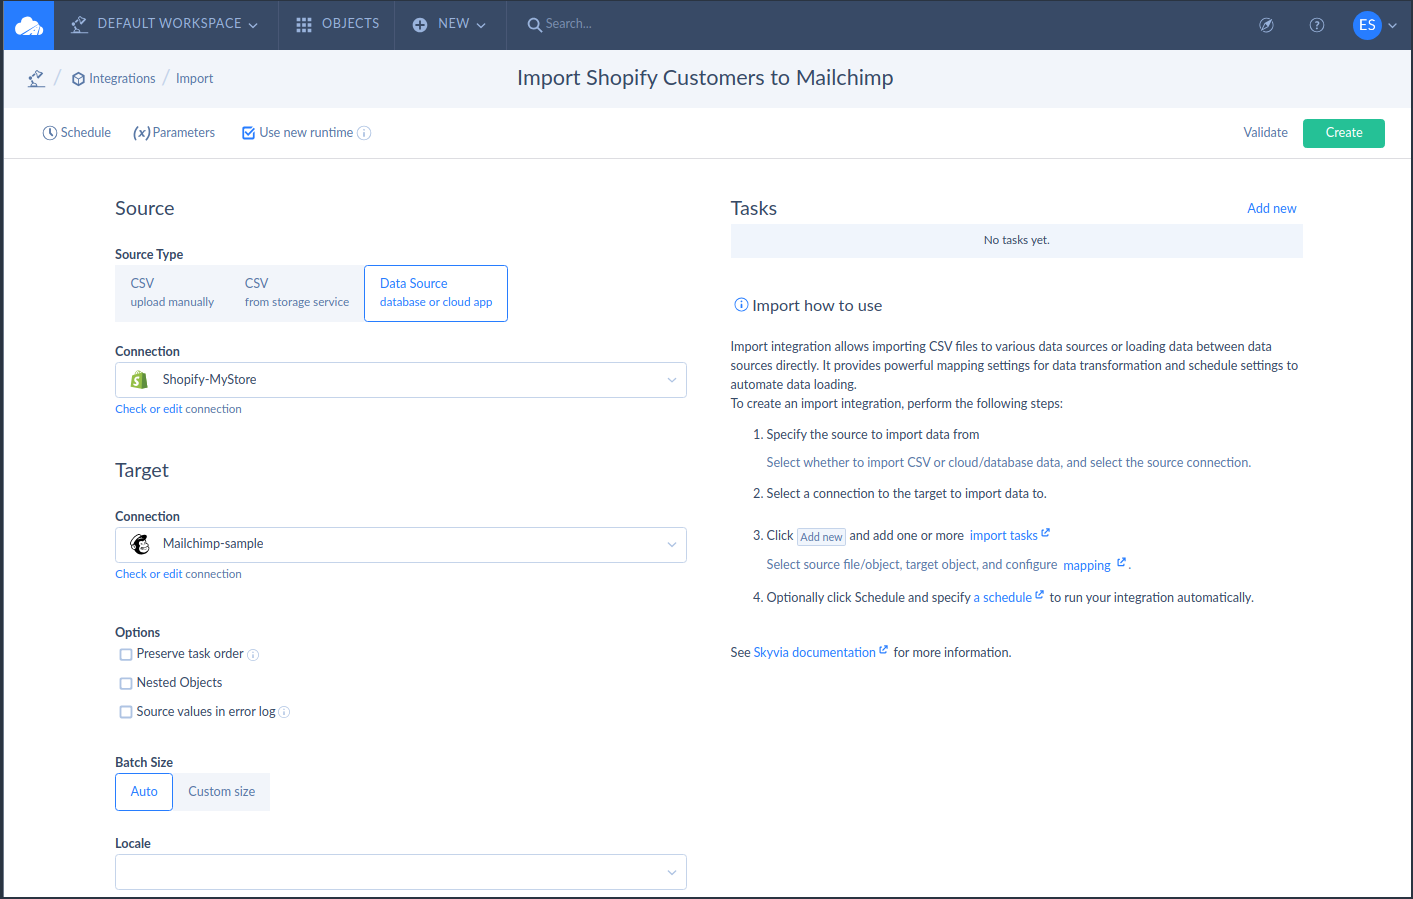Click the New plus icon
This screenshot has width=1413, height=899.
(420, 24)
